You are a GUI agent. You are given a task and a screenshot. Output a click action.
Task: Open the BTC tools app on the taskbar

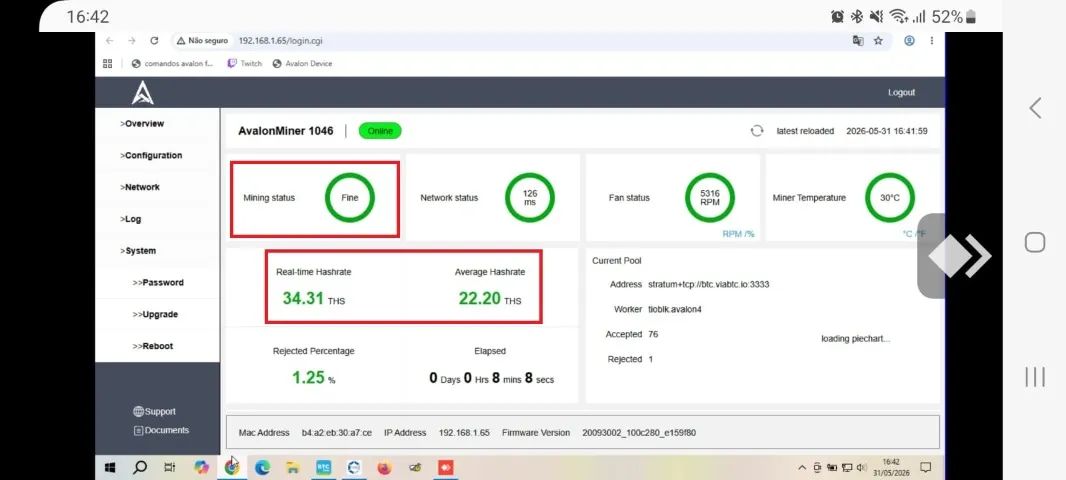coord(324,468)
